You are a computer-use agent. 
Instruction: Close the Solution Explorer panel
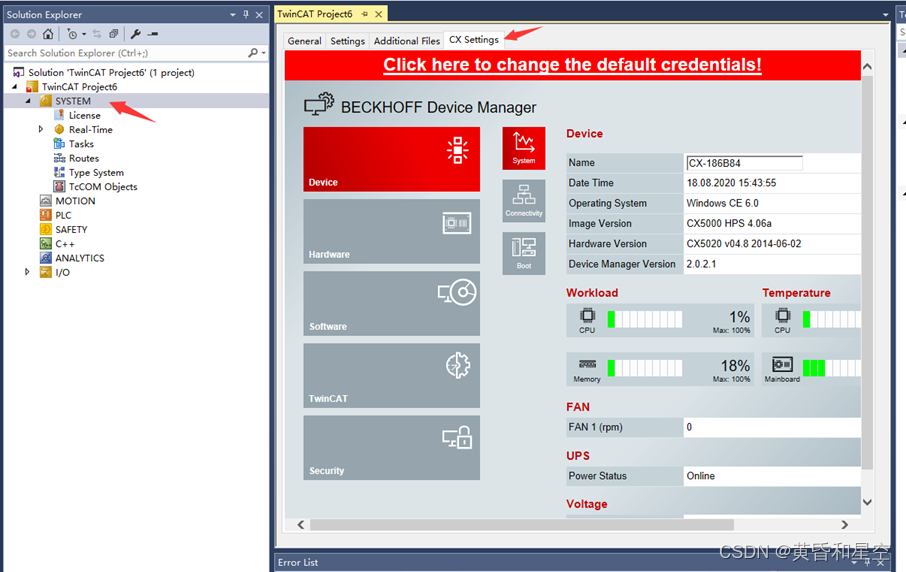point(259,14)
